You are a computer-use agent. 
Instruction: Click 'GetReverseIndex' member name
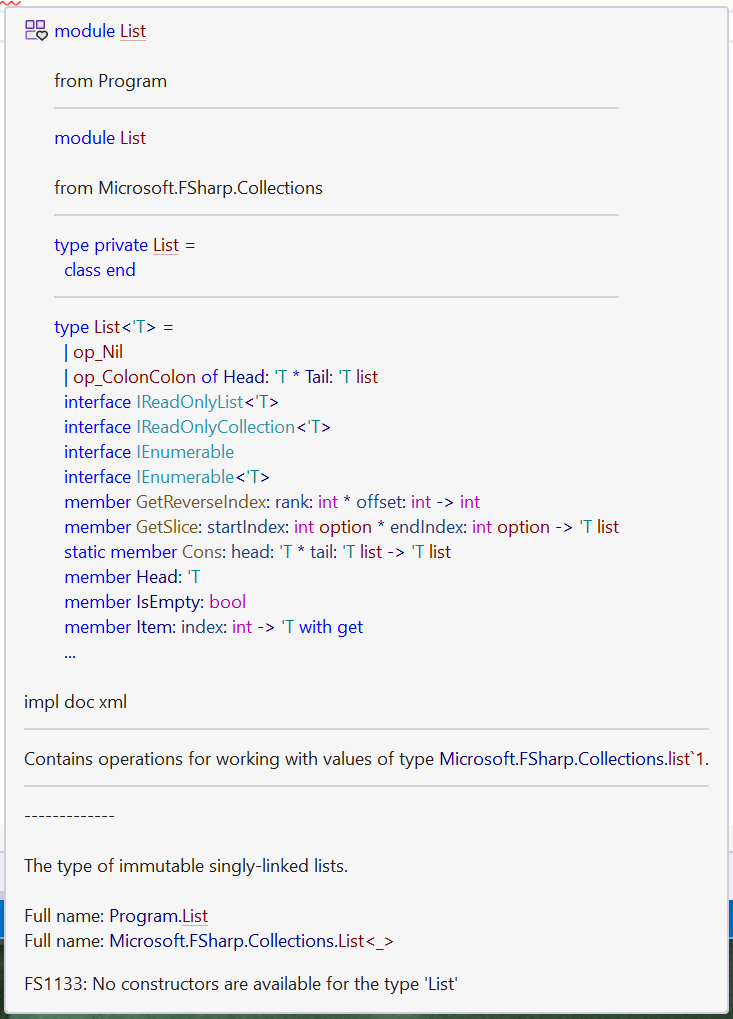coord(201,502)
